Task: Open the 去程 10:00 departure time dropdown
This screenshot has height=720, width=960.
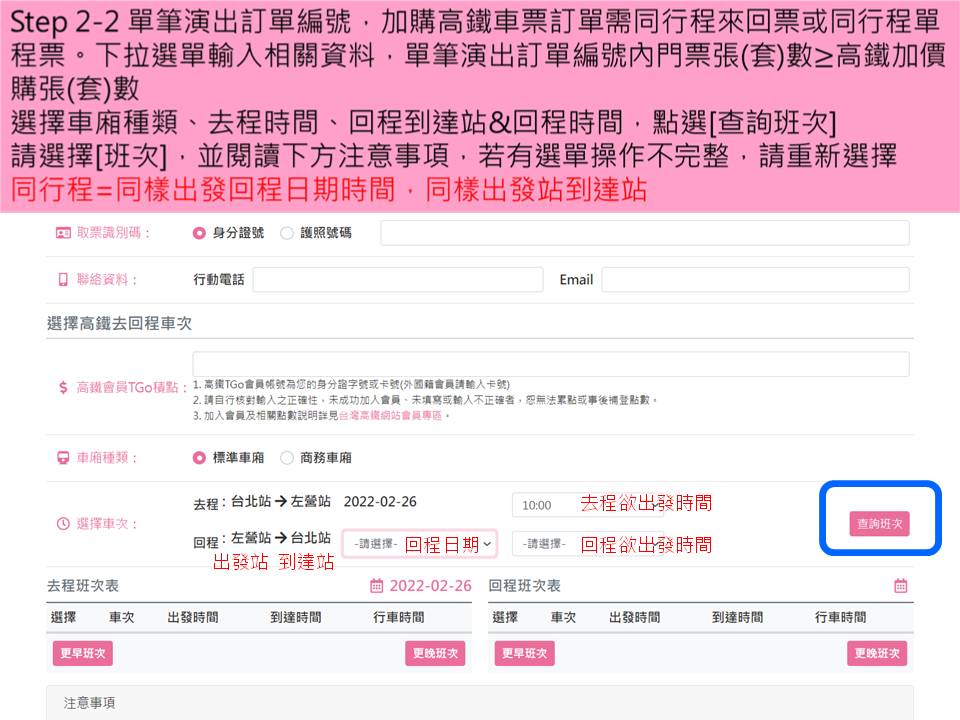Action: [545, 505]
